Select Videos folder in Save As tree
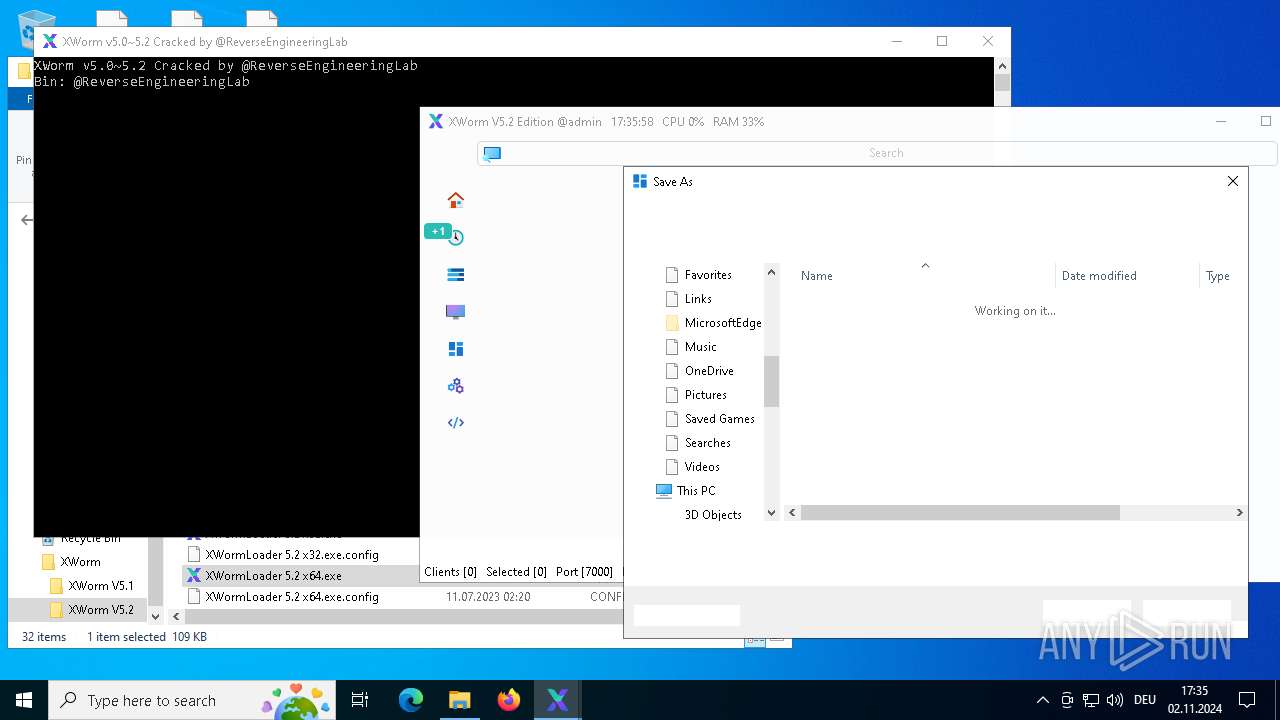The width and height of the screenshot is (1280, 720). [702, 467]
